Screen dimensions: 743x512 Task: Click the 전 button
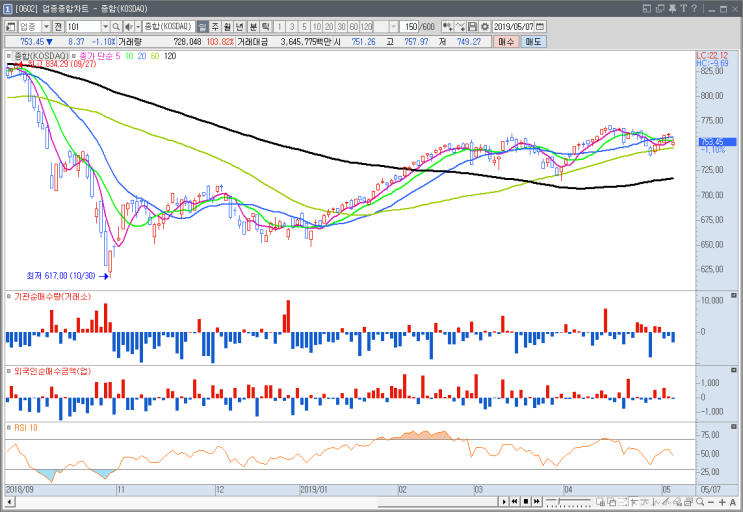[58, 27]
